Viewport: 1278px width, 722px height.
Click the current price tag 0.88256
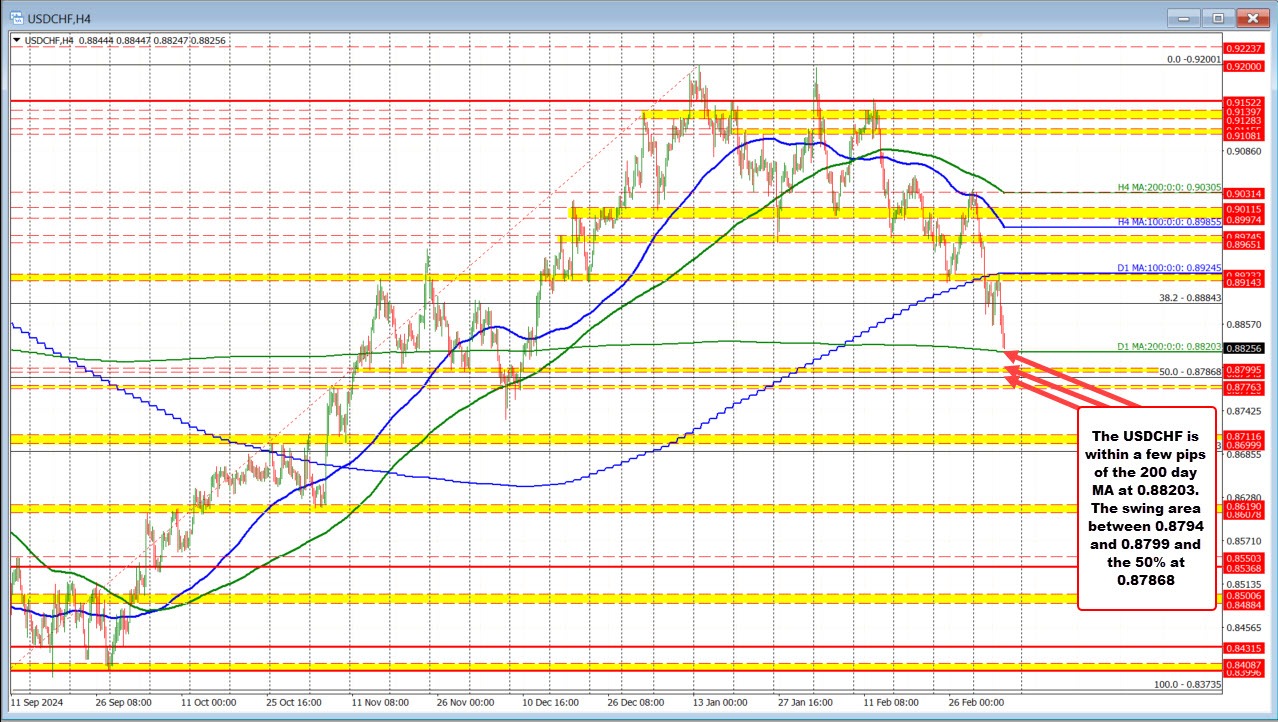tap(1244, 348)
